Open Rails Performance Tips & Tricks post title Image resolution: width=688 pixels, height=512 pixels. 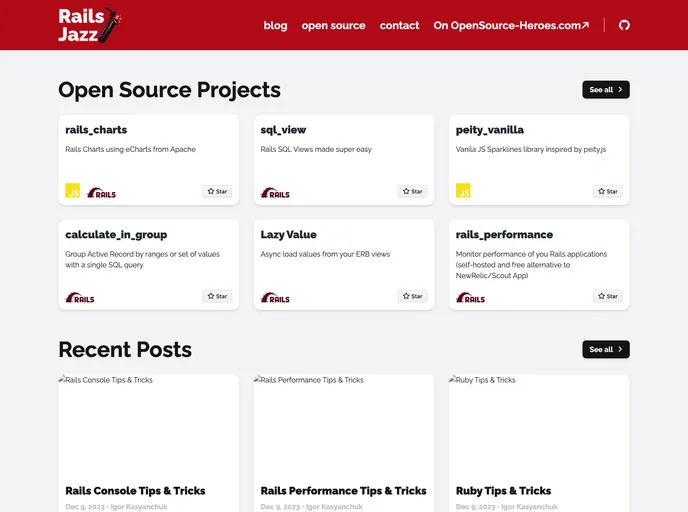344,491
